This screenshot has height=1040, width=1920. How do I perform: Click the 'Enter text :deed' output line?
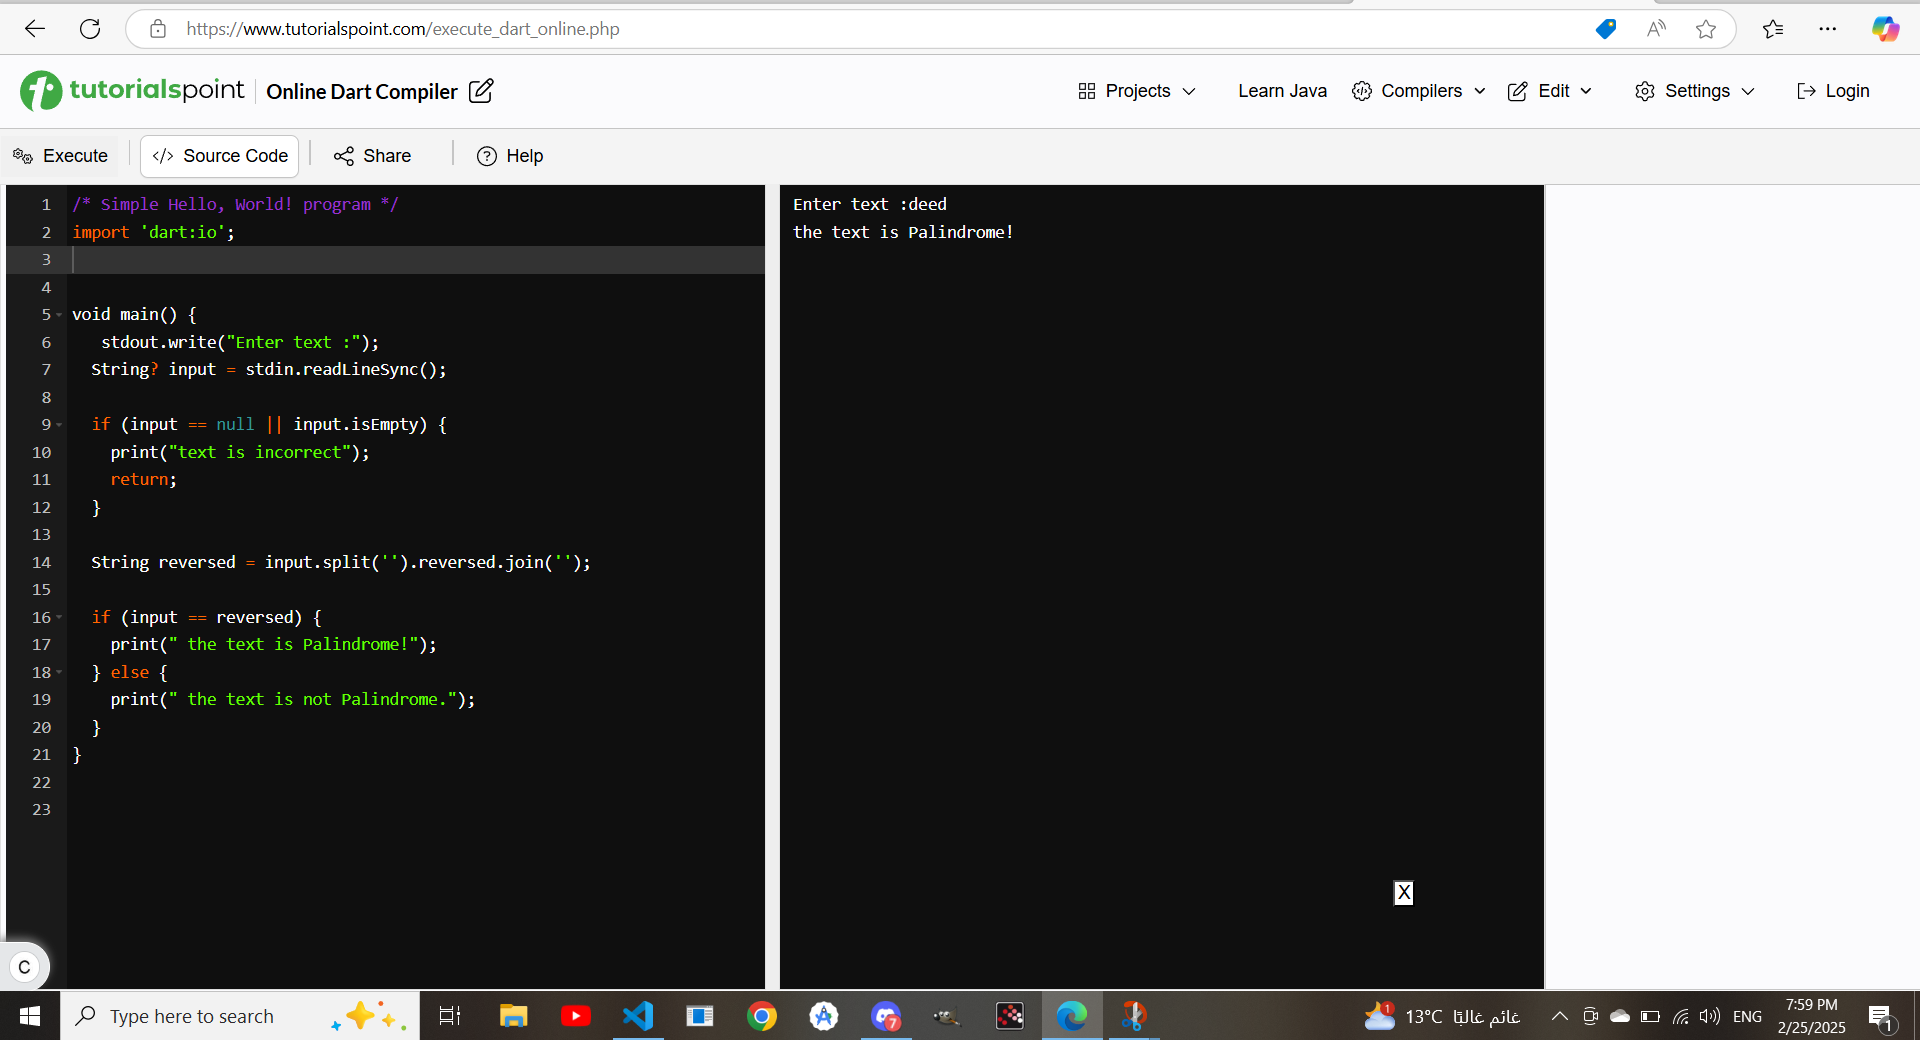click(870, 205)
